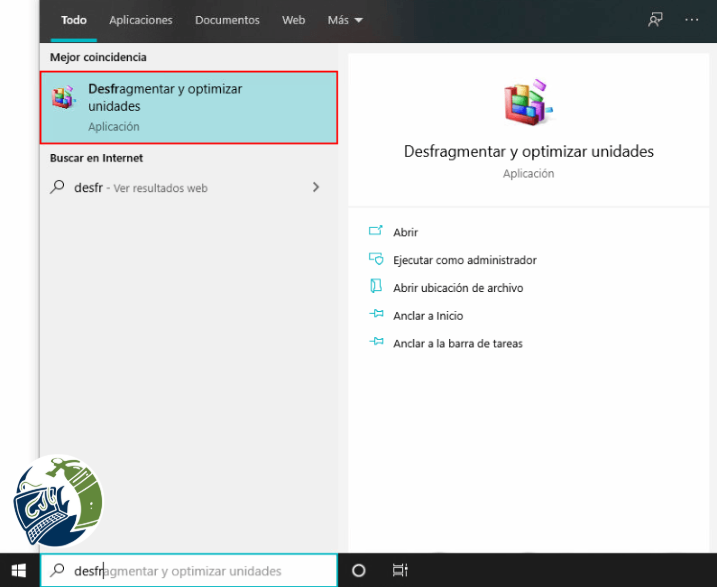Click the feedback person icon in search header
The height and width of the screenshot is (587, 717).
tap(655, 20)
